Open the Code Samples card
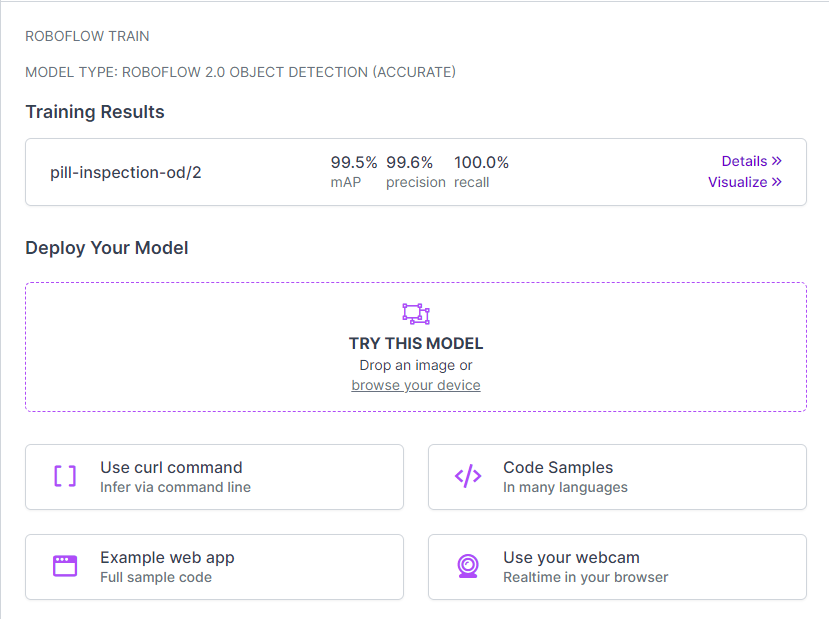This screenshot has width=829, height=619. (617, 477)
